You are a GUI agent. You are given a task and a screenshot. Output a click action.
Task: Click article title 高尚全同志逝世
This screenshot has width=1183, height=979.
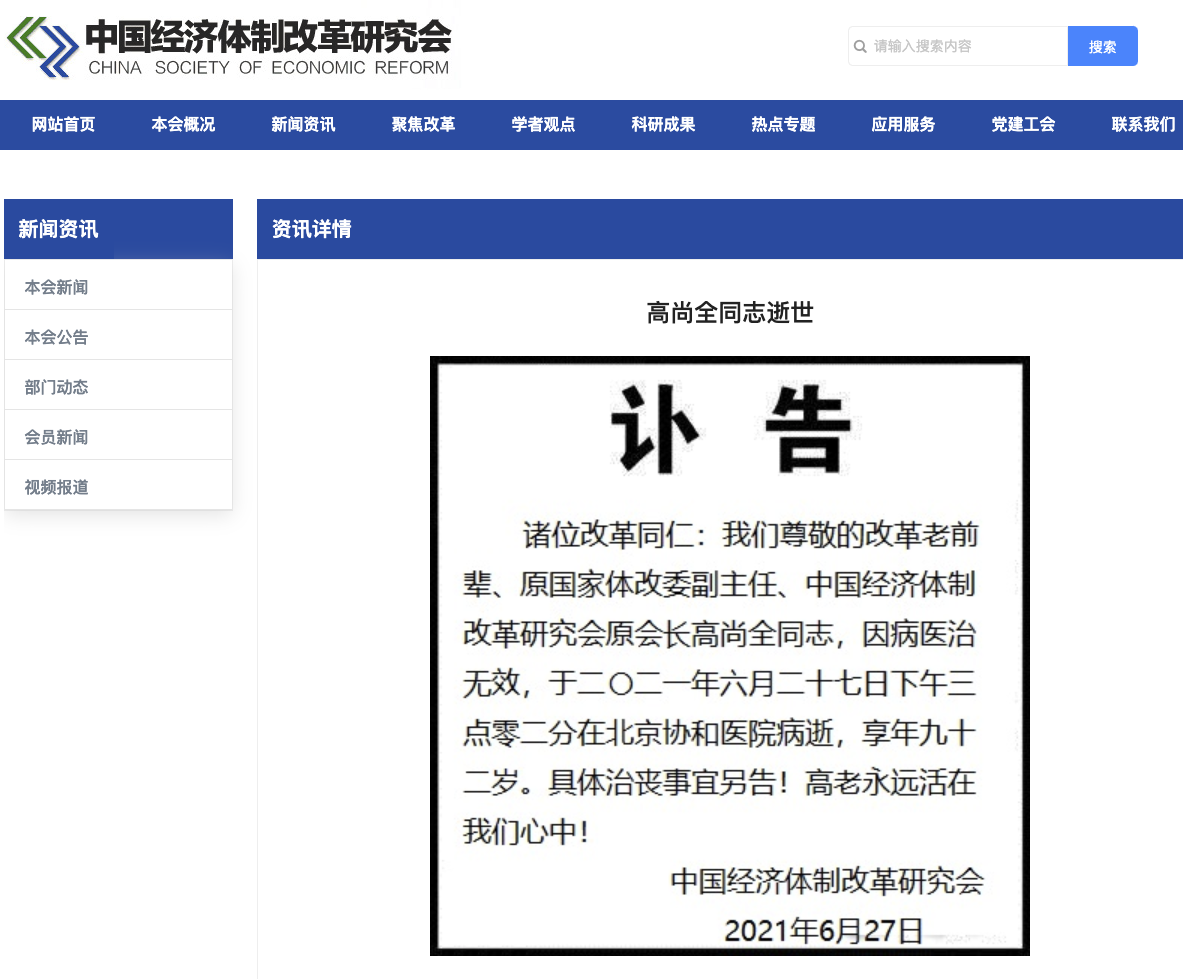pos(730,312)
